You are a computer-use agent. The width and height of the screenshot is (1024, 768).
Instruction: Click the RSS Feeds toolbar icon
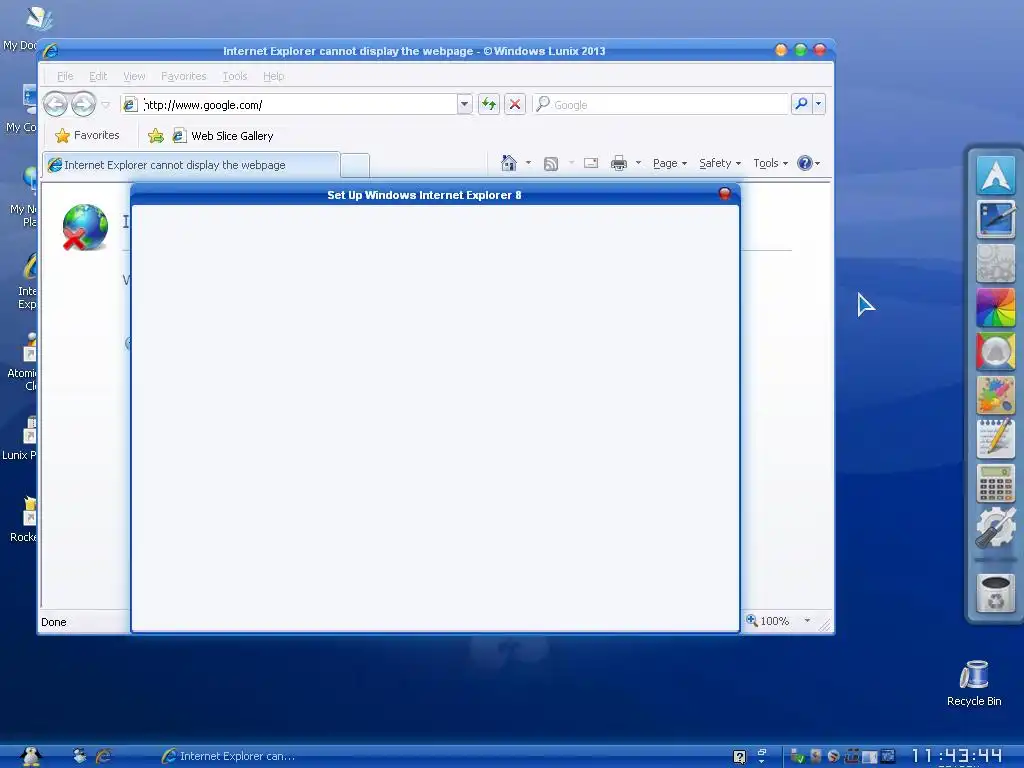(x=551, y=163)
